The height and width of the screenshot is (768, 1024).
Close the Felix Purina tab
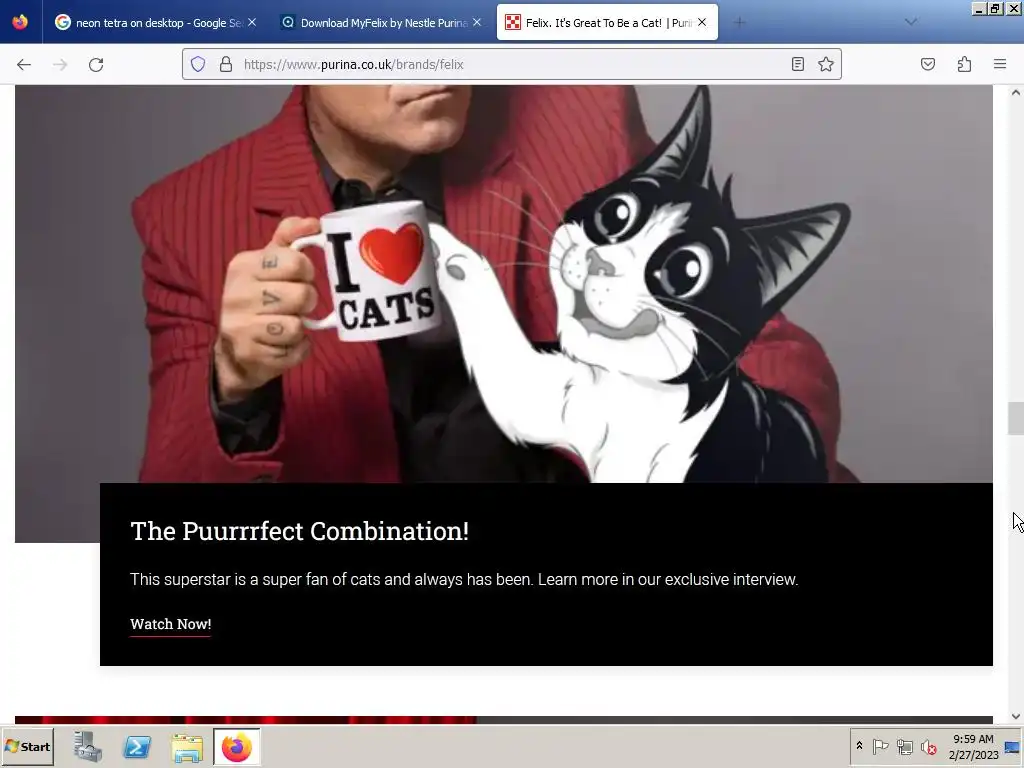(702, 22)
